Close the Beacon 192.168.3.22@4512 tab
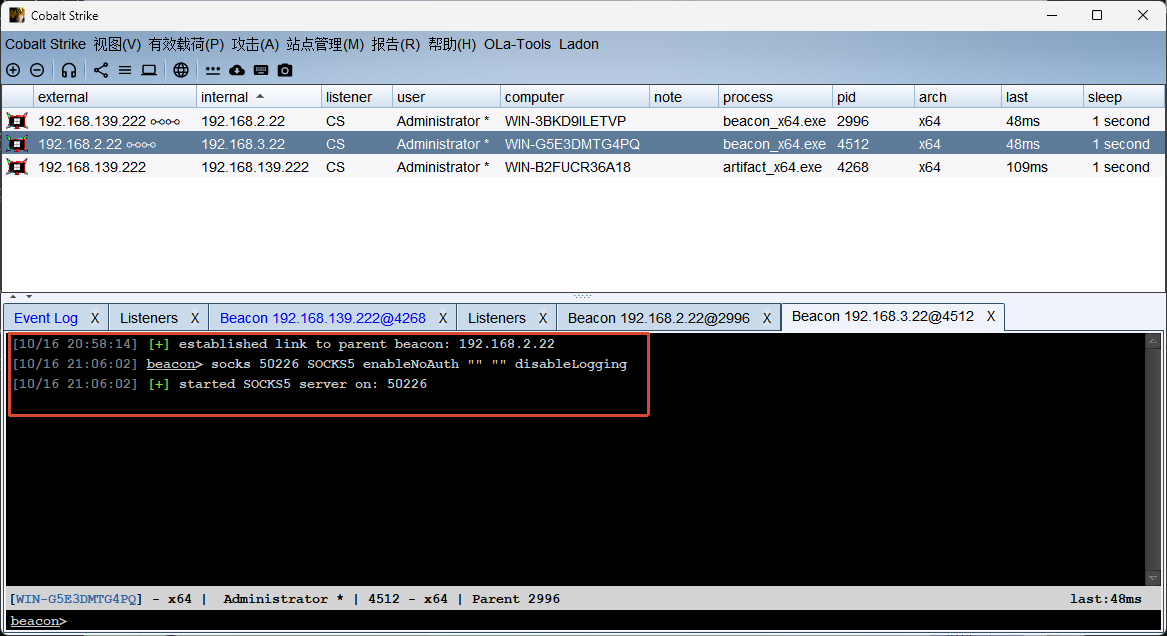 point(991,316)
